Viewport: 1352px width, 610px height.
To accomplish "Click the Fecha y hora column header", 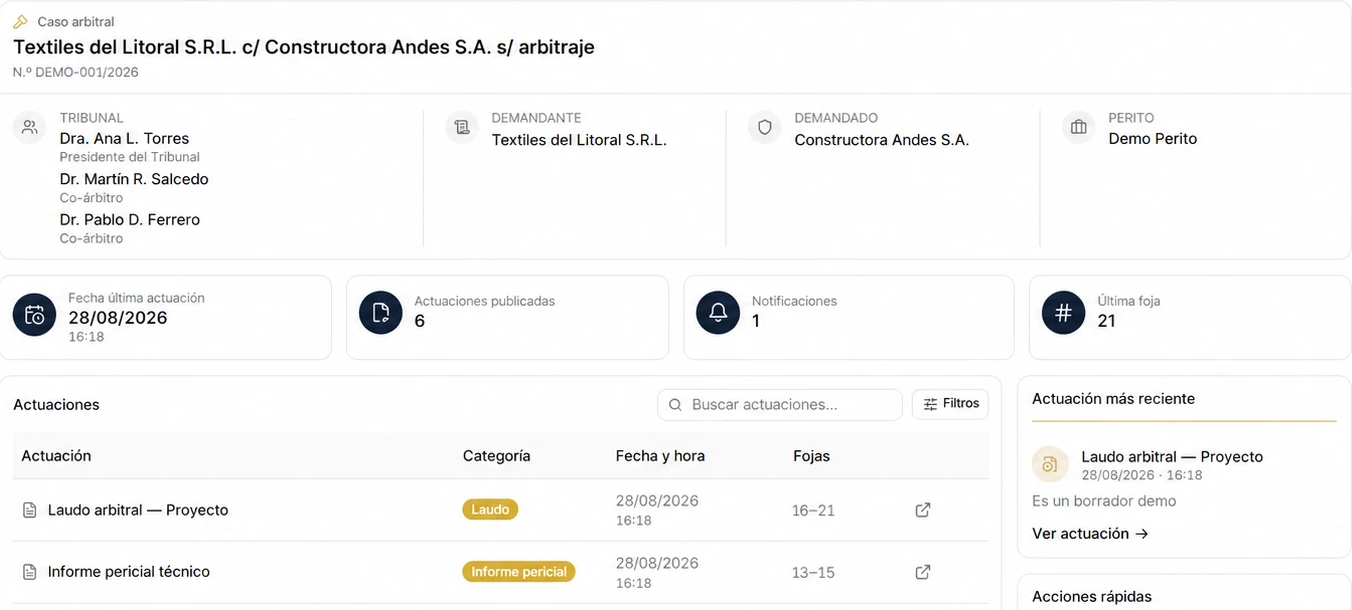I will tap(660, 456).
